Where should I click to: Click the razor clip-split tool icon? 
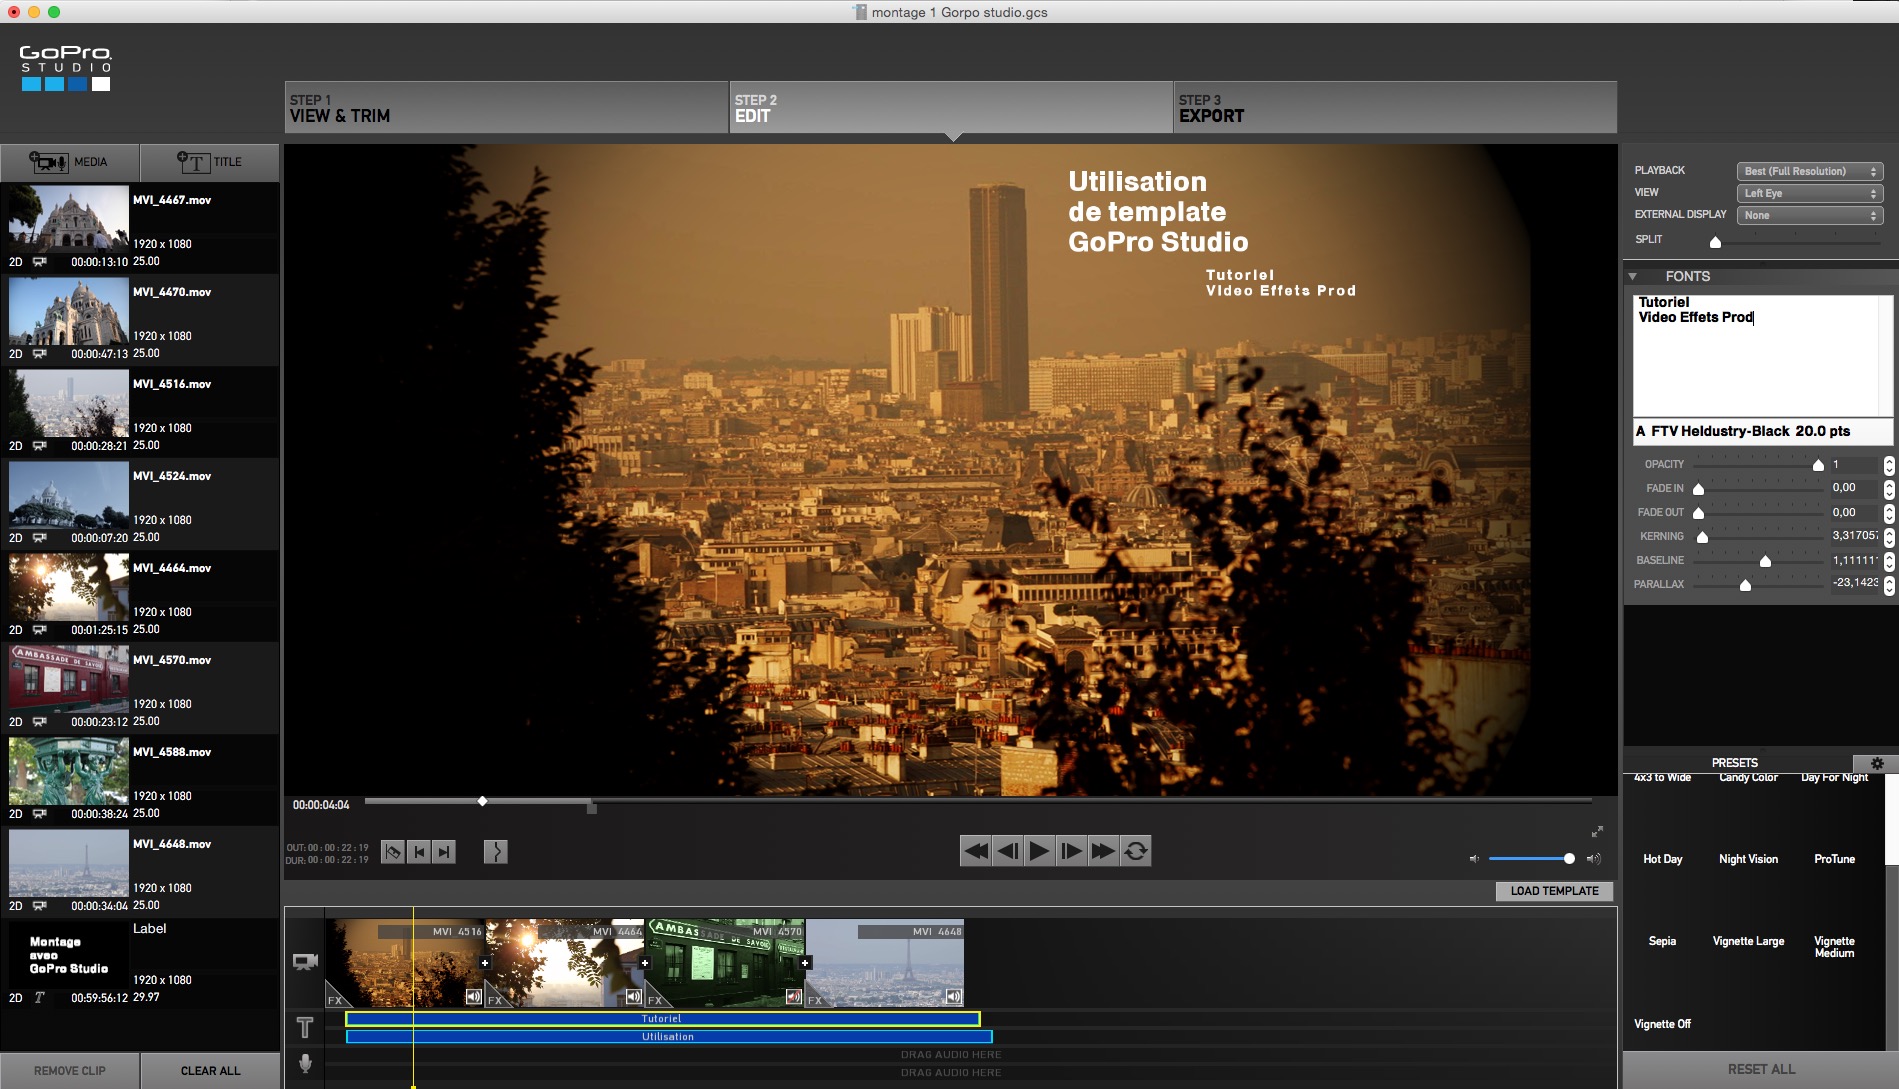393,852
